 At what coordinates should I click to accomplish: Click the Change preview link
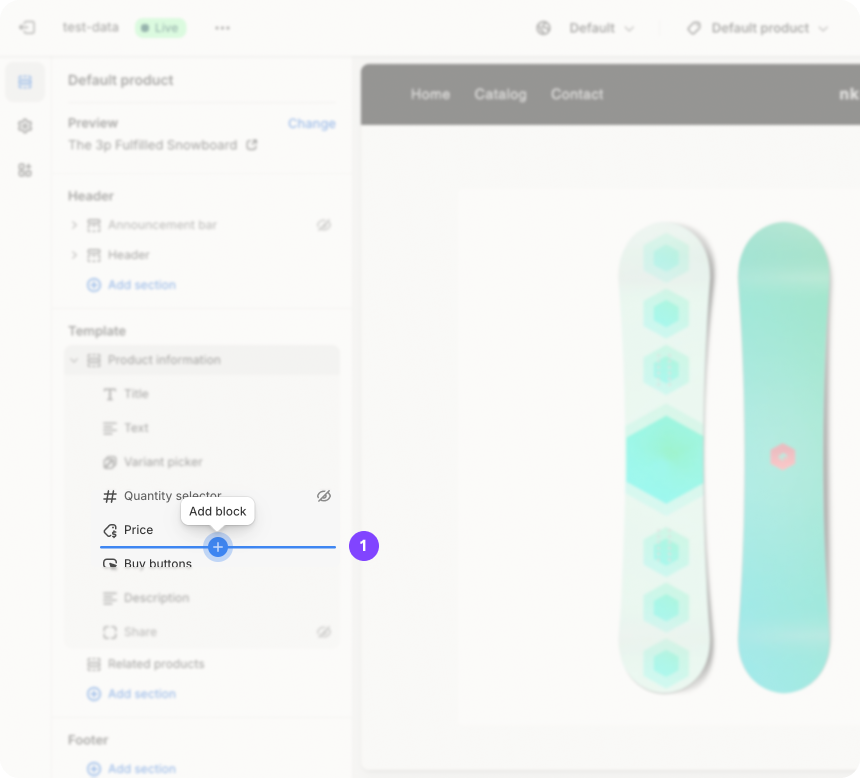(312, 123)
